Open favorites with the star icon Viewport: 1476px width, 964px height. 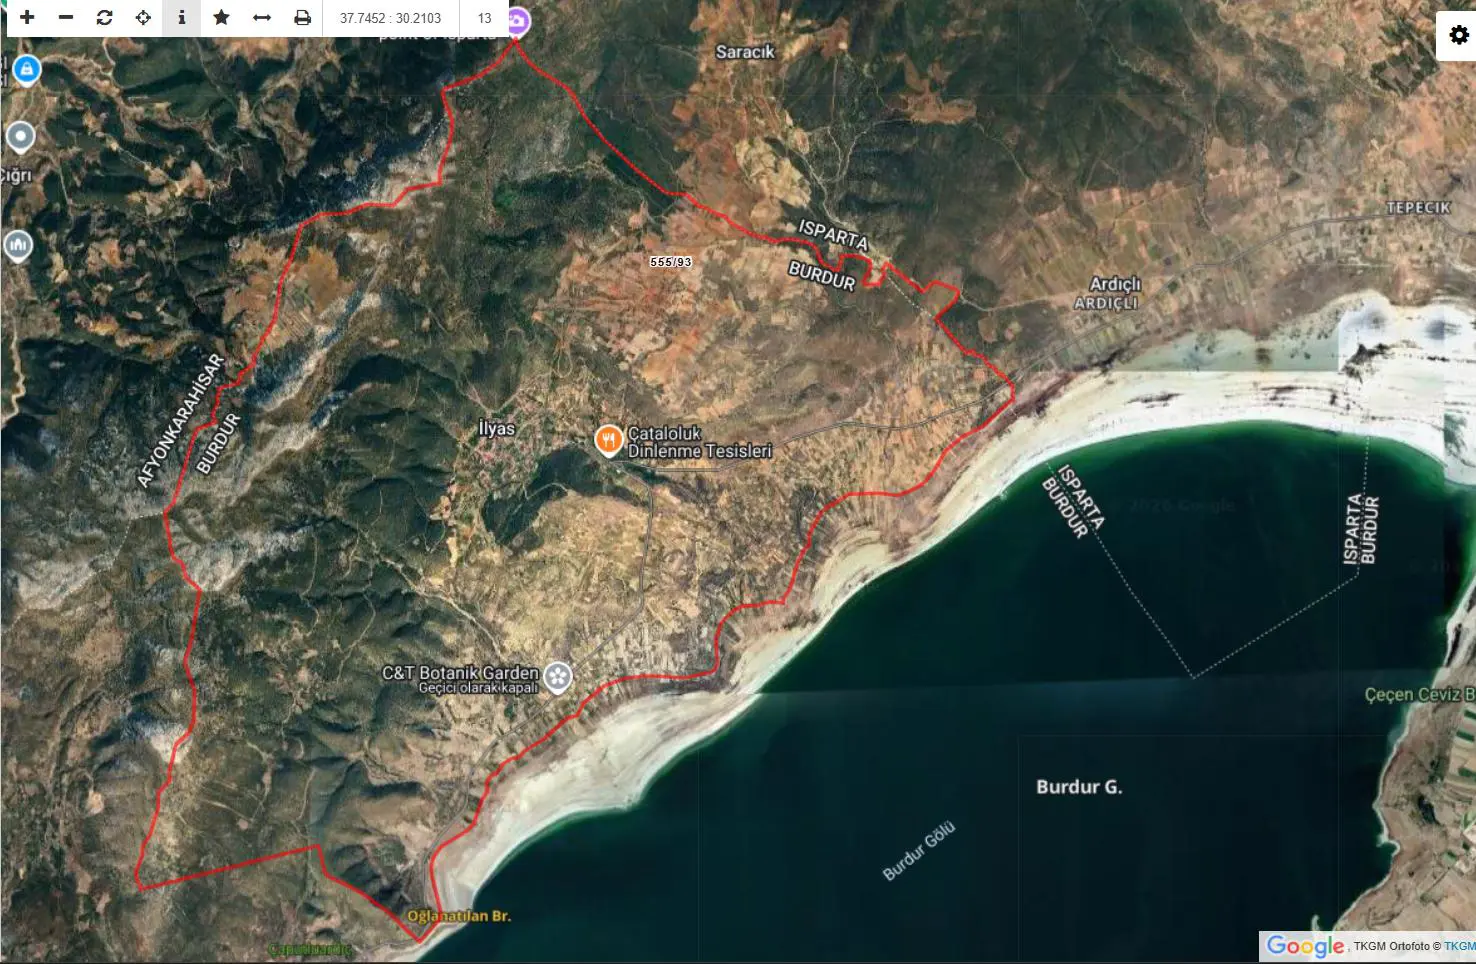click(x=221, y=18)
